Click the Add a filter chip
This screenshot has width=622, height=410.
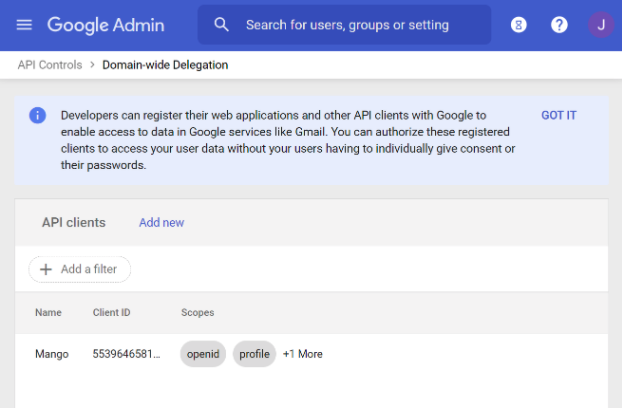click(79, 269)
